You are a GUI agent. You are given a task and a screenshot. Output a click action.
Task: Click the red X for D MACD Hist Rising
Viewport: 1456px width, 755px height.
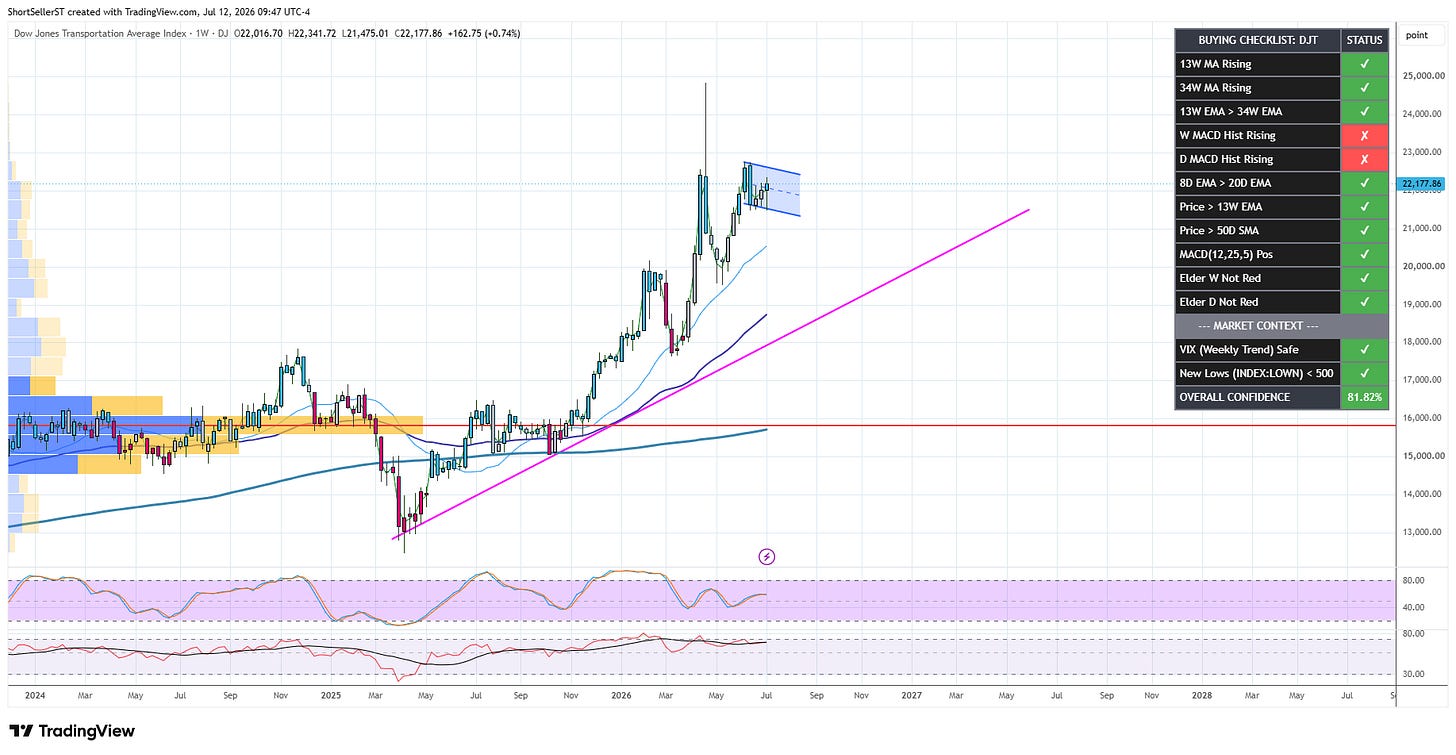(1364, 159)
